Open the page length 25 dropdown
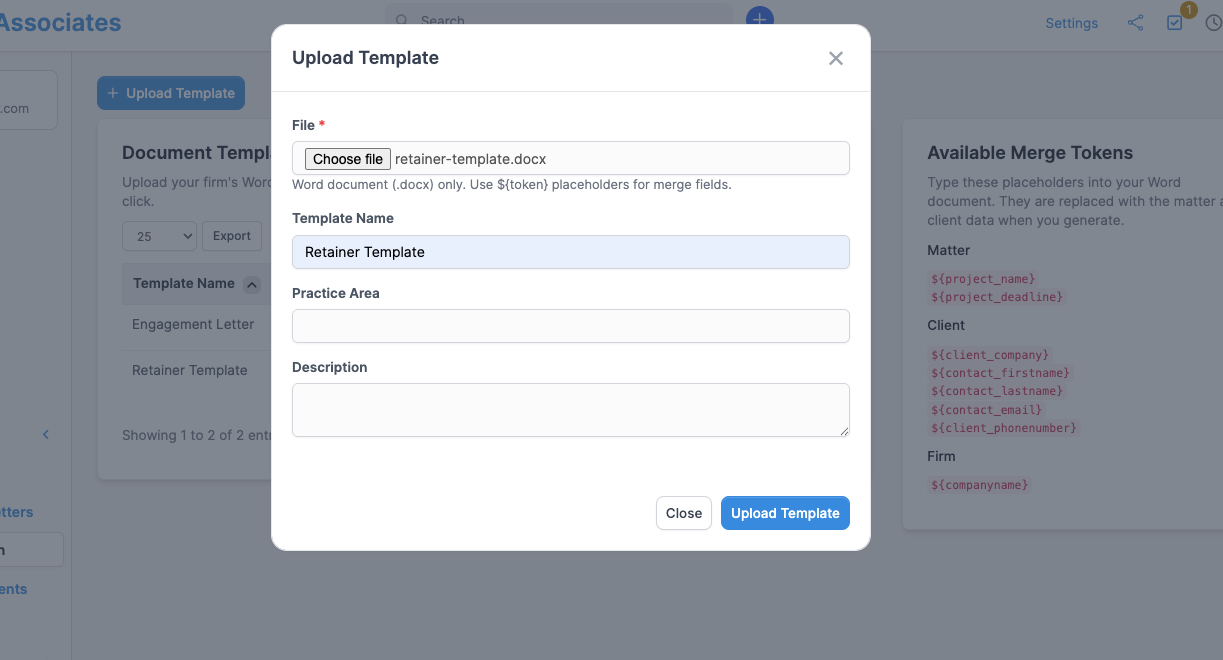Image resolution: width=1223 pixels, height=660 pixels. 160,236
